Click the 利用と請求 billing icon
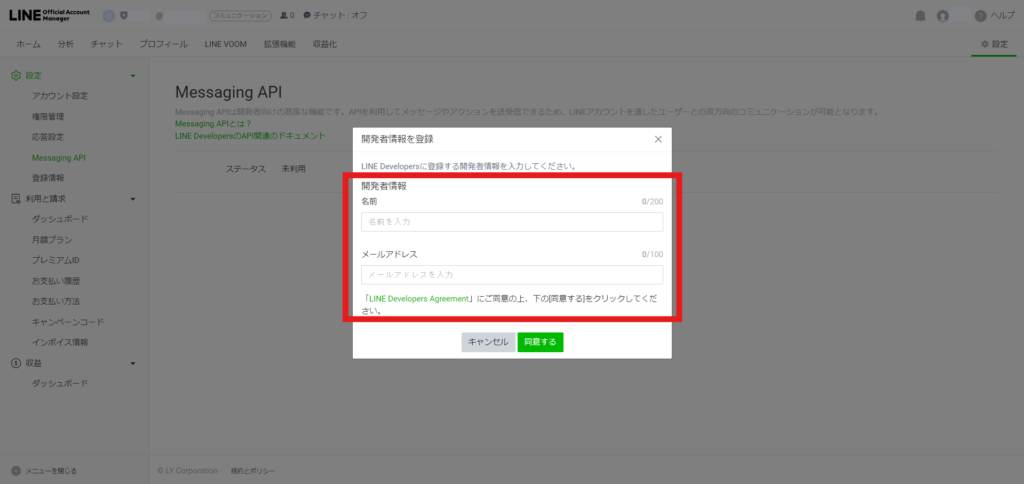 [x=16, y=198]
